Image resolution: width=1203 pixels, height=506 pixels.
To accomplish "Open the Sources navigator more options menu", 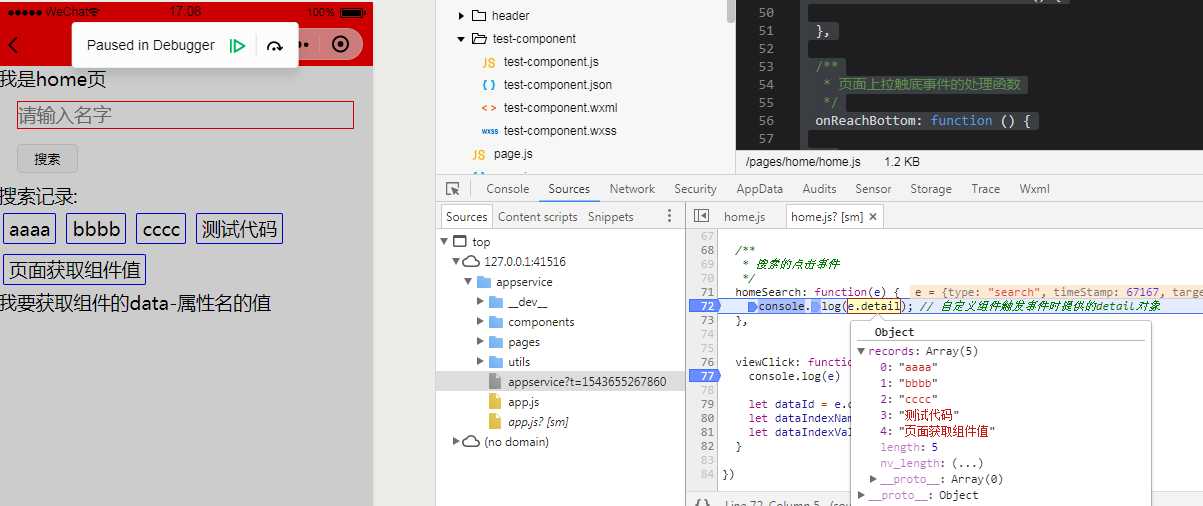I will (670, 216).
